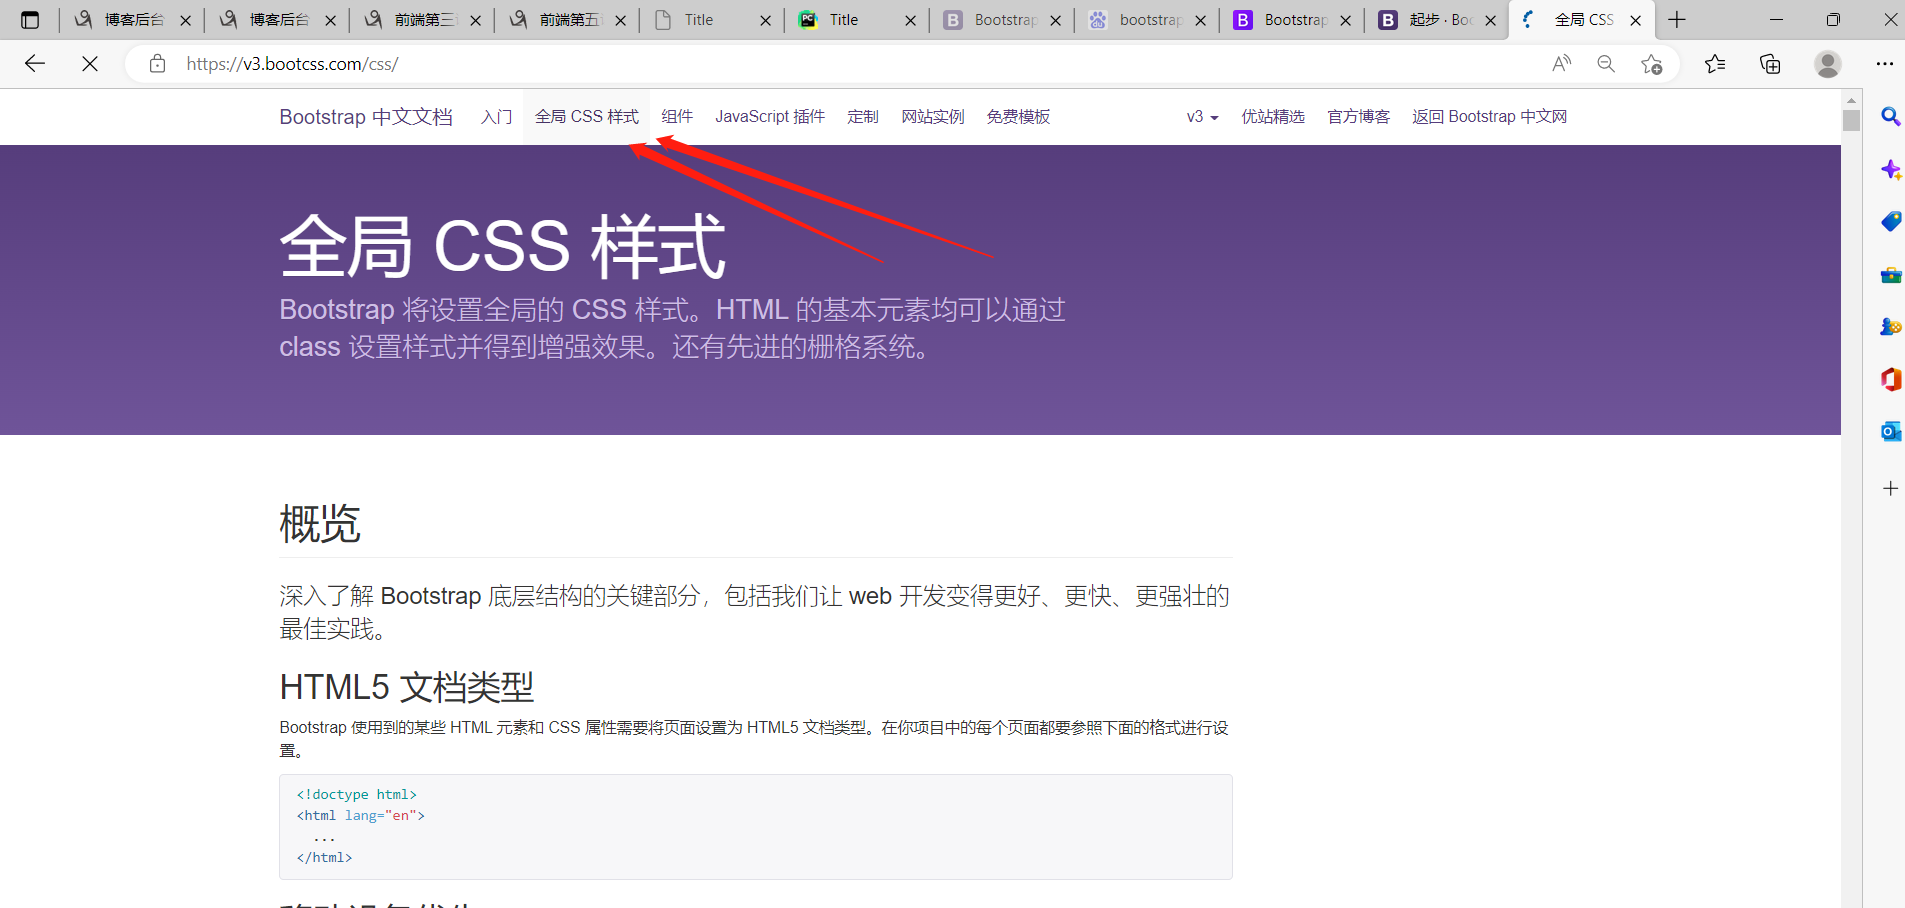
Task: Open the Favorites list
Action: pyautogui.click(x=1715, y=64)
